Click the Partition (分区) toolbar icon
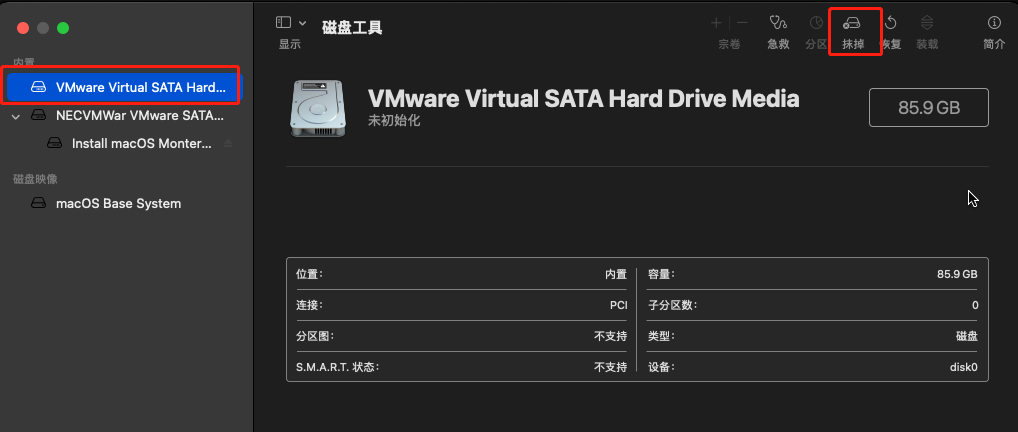This screenshot has width=1018, height=432. coord(816,23)
